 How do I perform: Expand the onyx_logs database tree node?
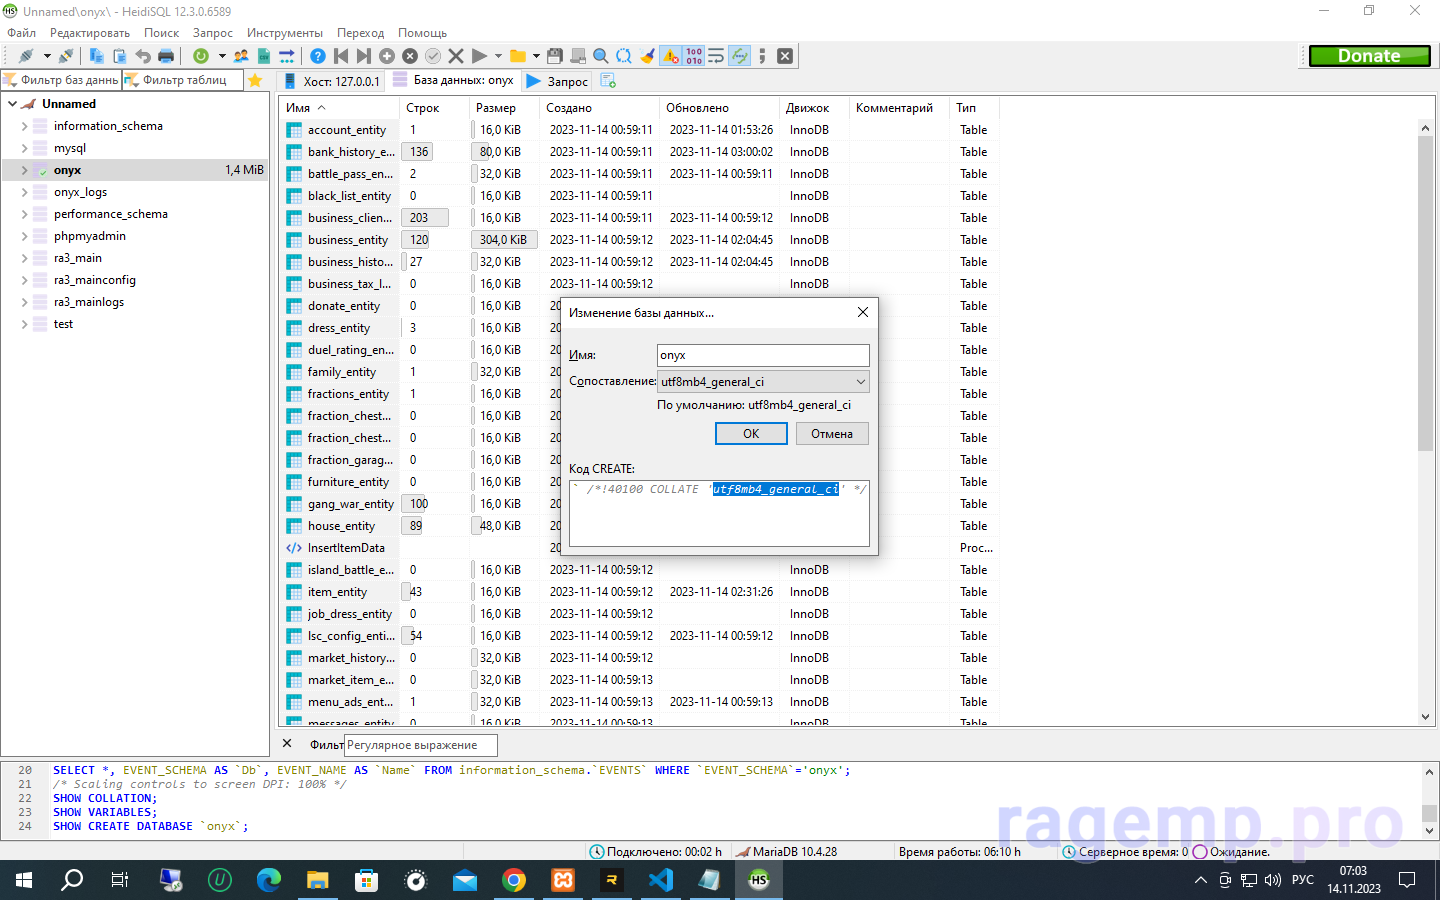tap(24, 192)
